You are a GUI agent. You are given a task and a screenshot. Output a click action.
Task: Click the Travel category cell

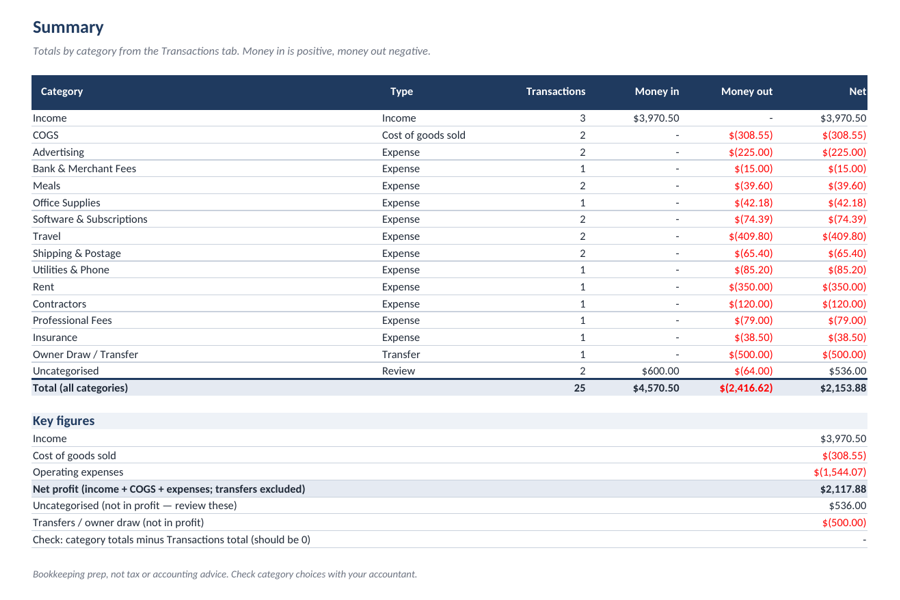click(46, 237)
